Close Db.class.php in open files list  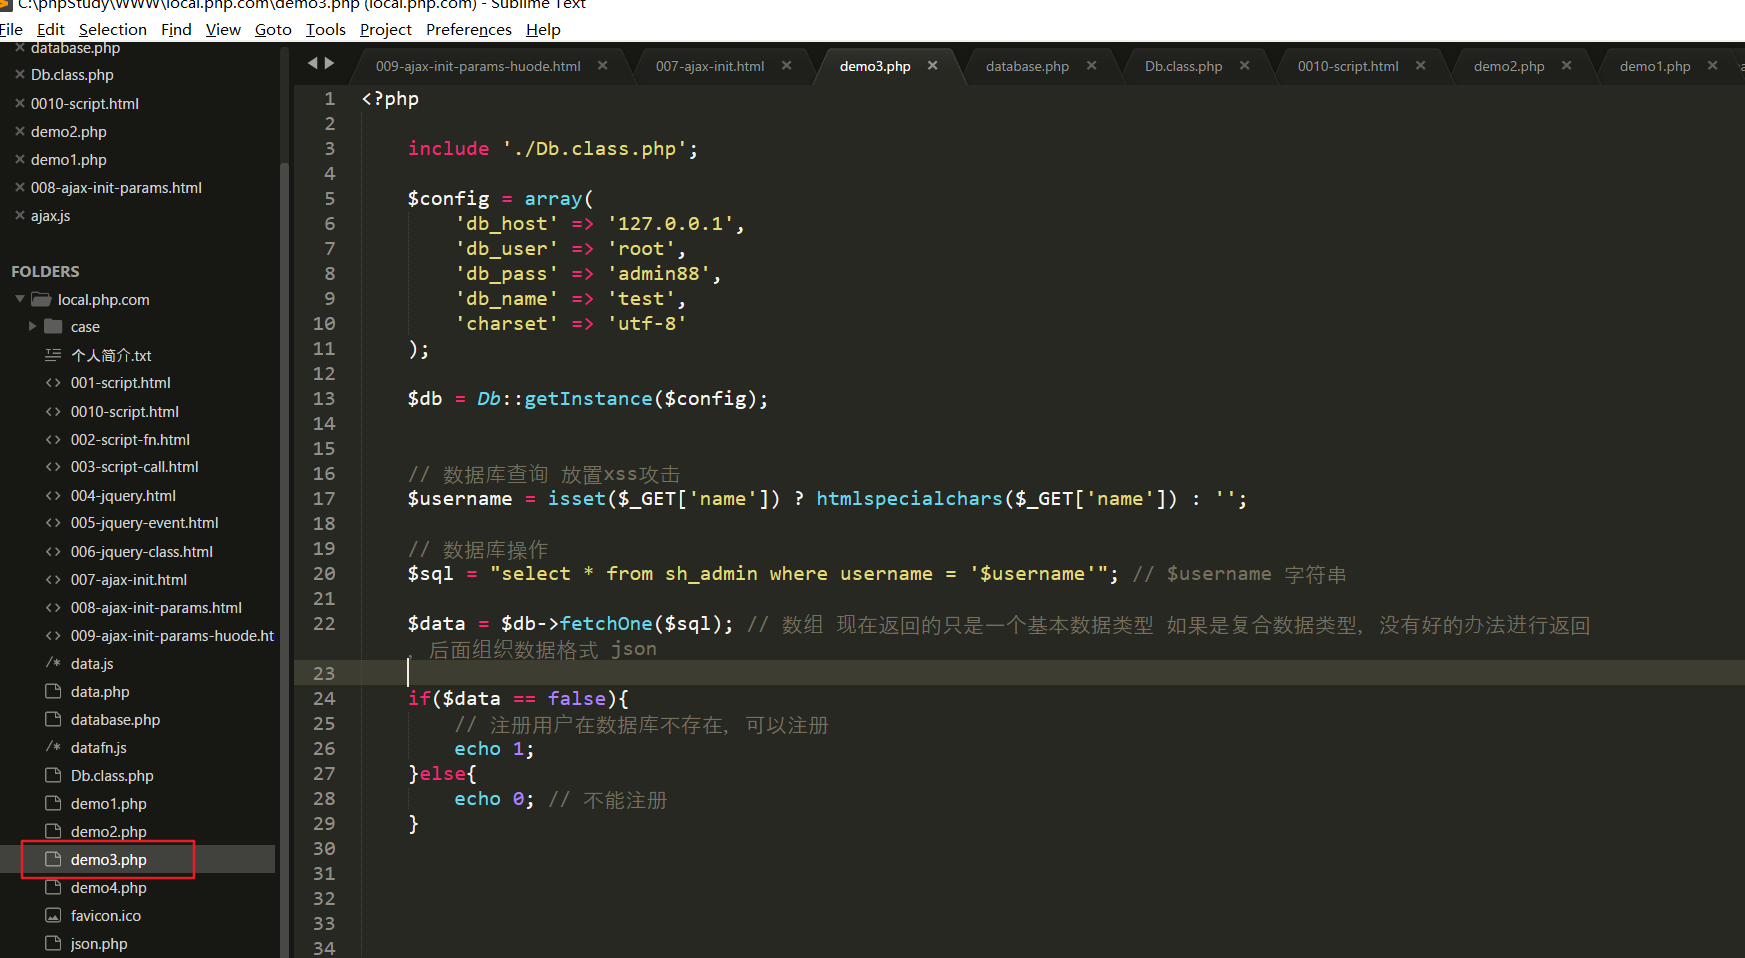pyautogui.click(x=19, y=75)
